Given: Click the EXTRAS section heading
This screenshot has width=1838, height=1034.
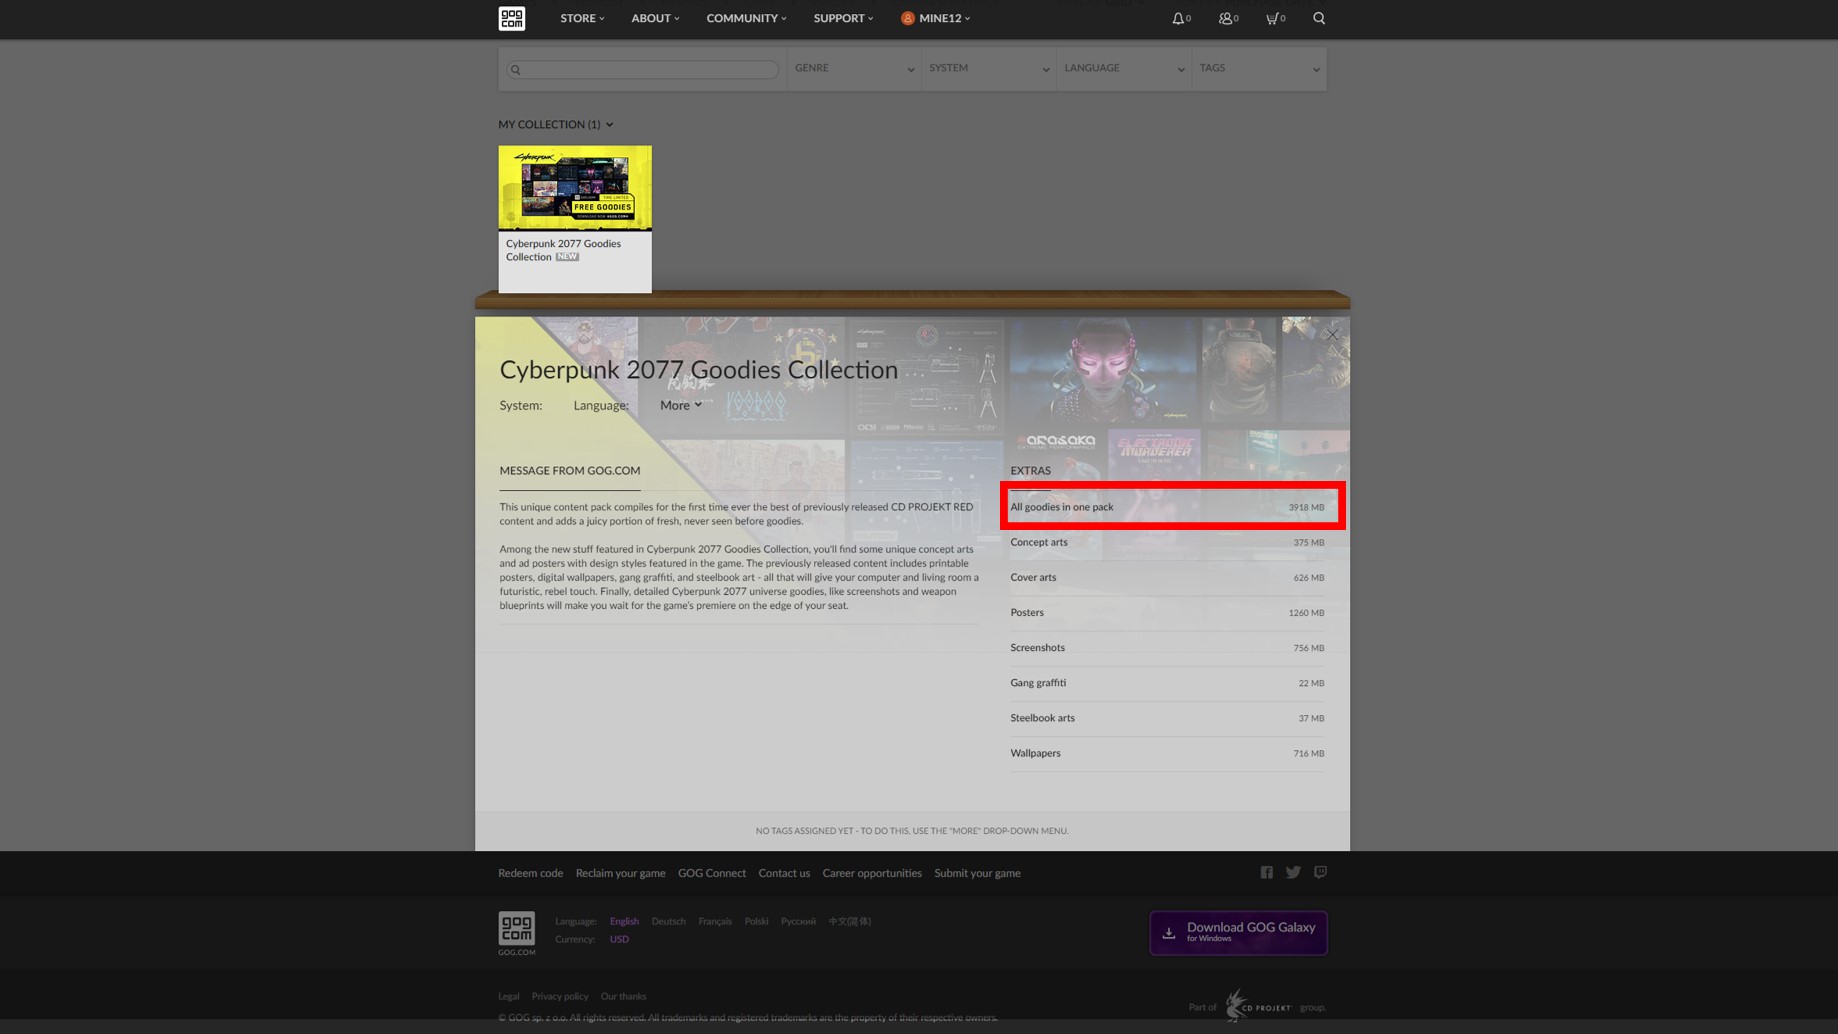Looking at the screenshot, I should pos(1030,470).
